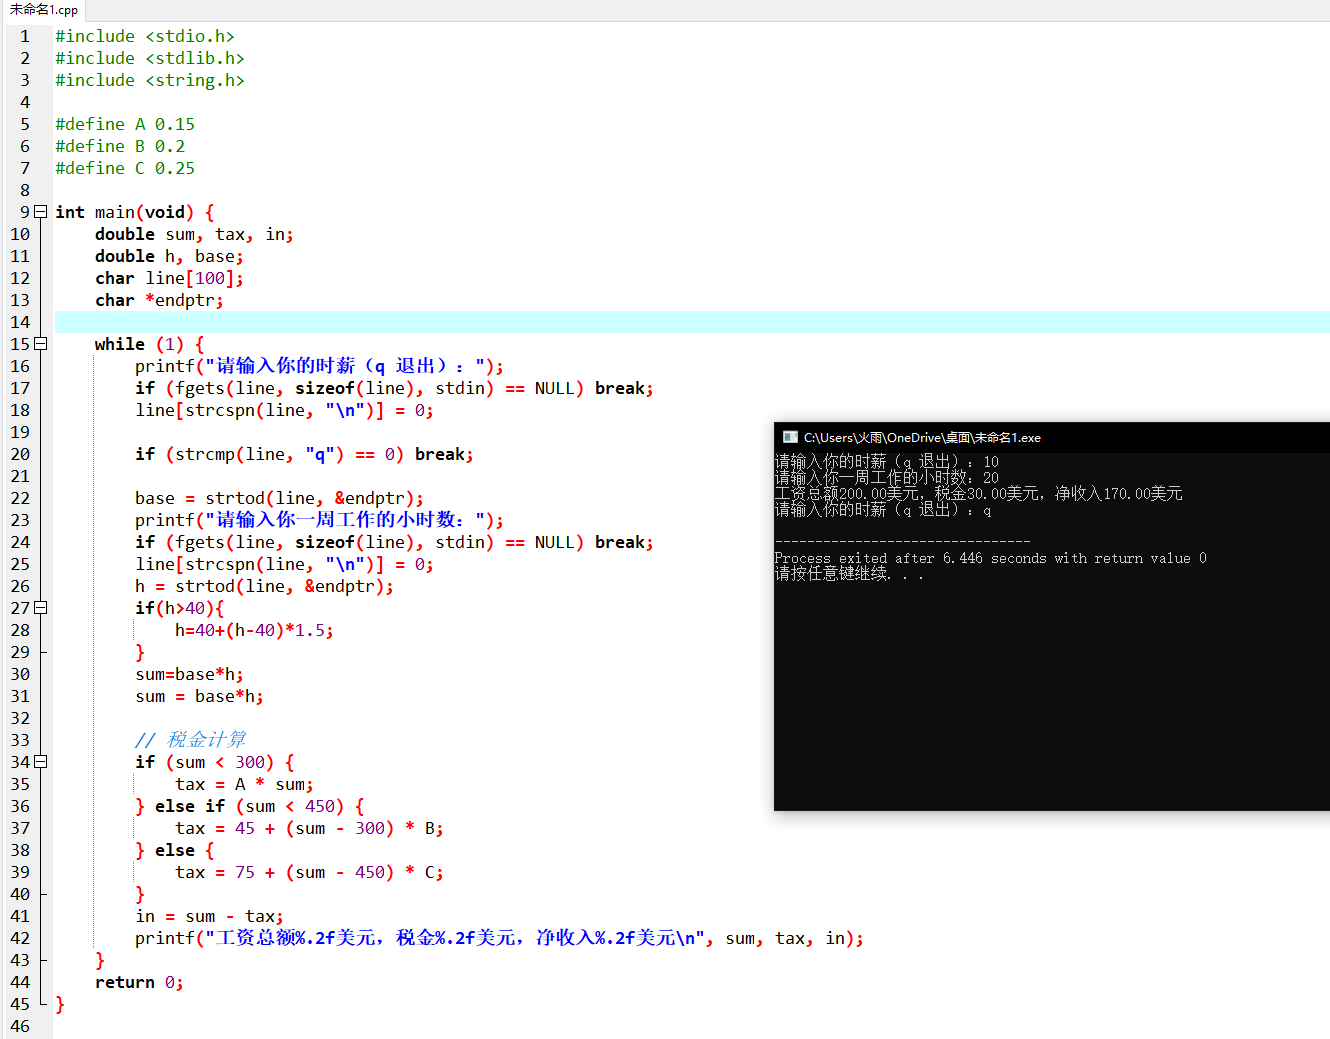Click on 'tax = 45 + (sum - 300) * B;' statement
The width and height of the screenshot is (1330, 1039).
point(309,828)
